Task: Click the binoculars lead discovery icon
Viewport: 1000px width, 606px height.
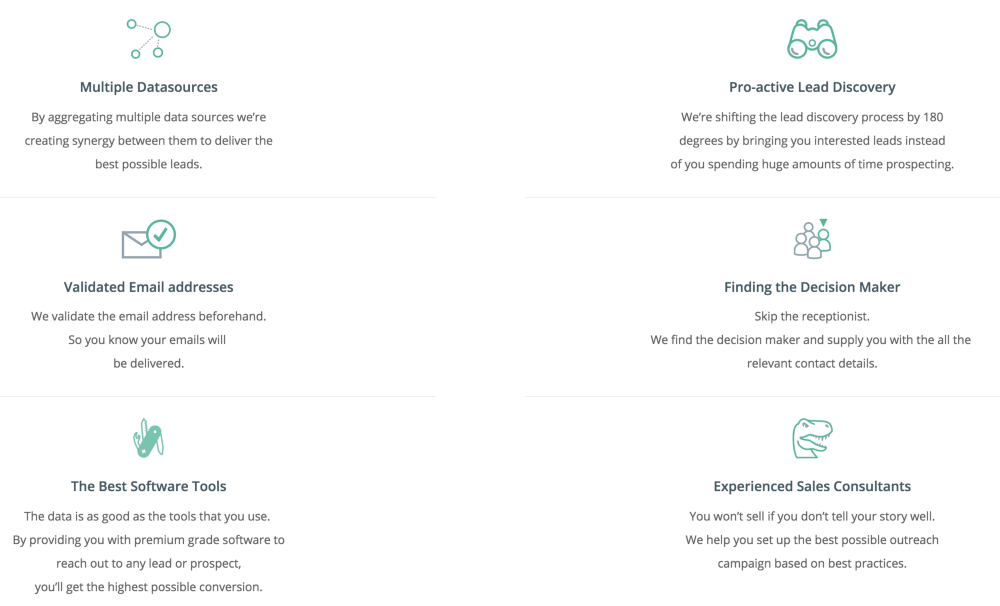Action: click(x=812, y=39)
